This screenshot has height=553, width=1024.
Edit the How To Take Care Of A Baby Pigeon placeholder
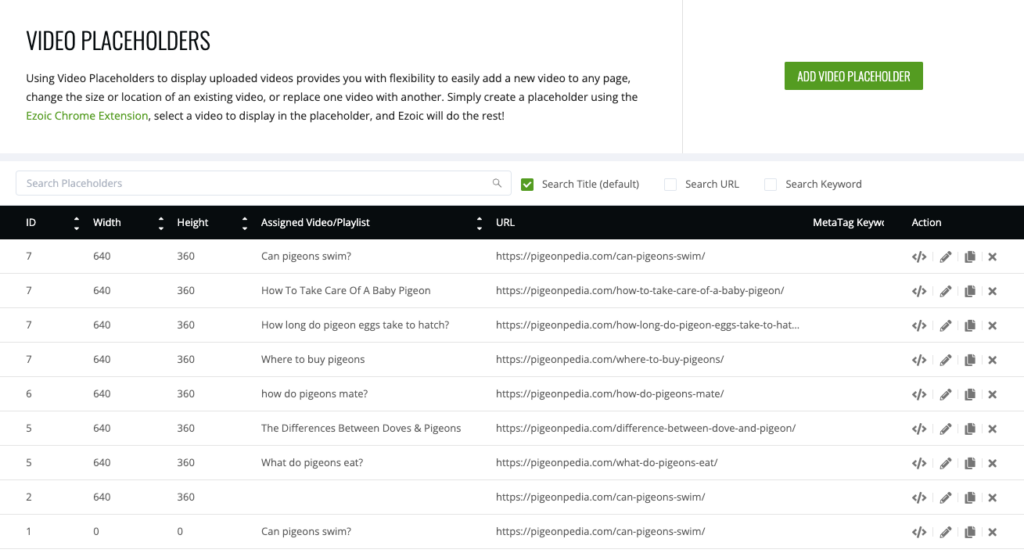tap(945, 291)
